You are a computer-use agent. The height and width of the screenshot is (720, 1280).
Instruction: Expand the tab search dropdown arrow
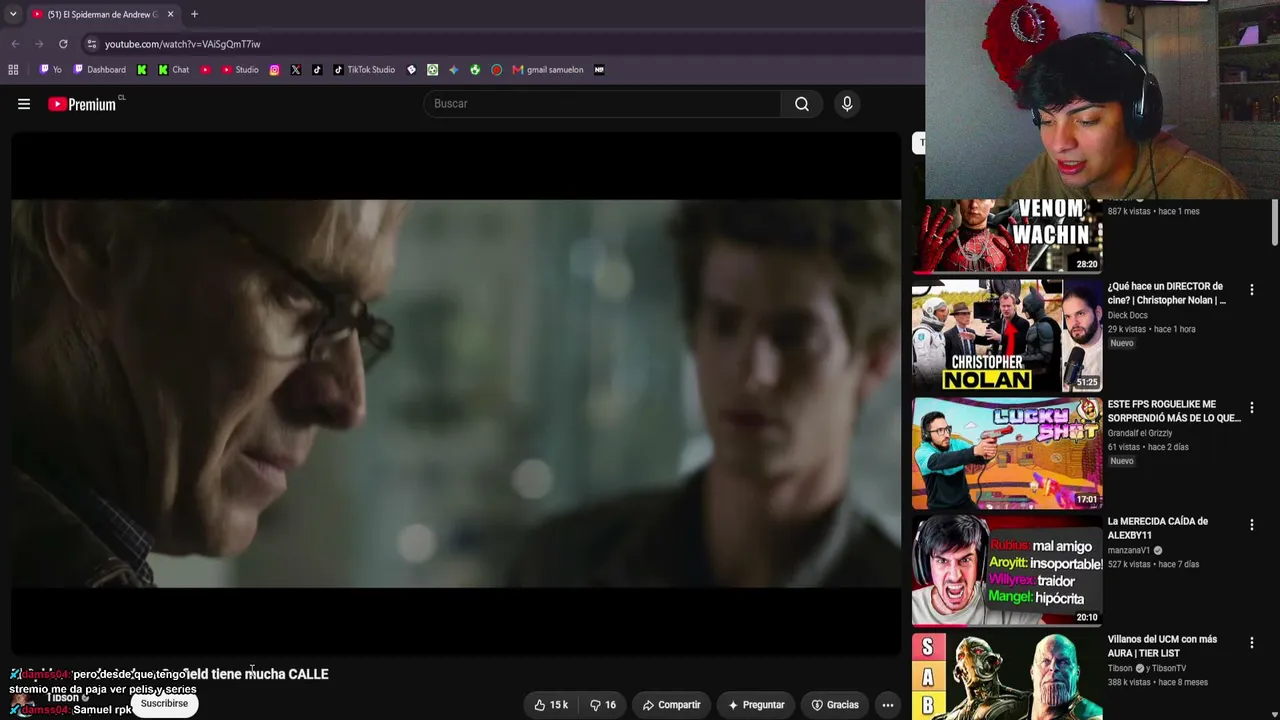point(13,14)
